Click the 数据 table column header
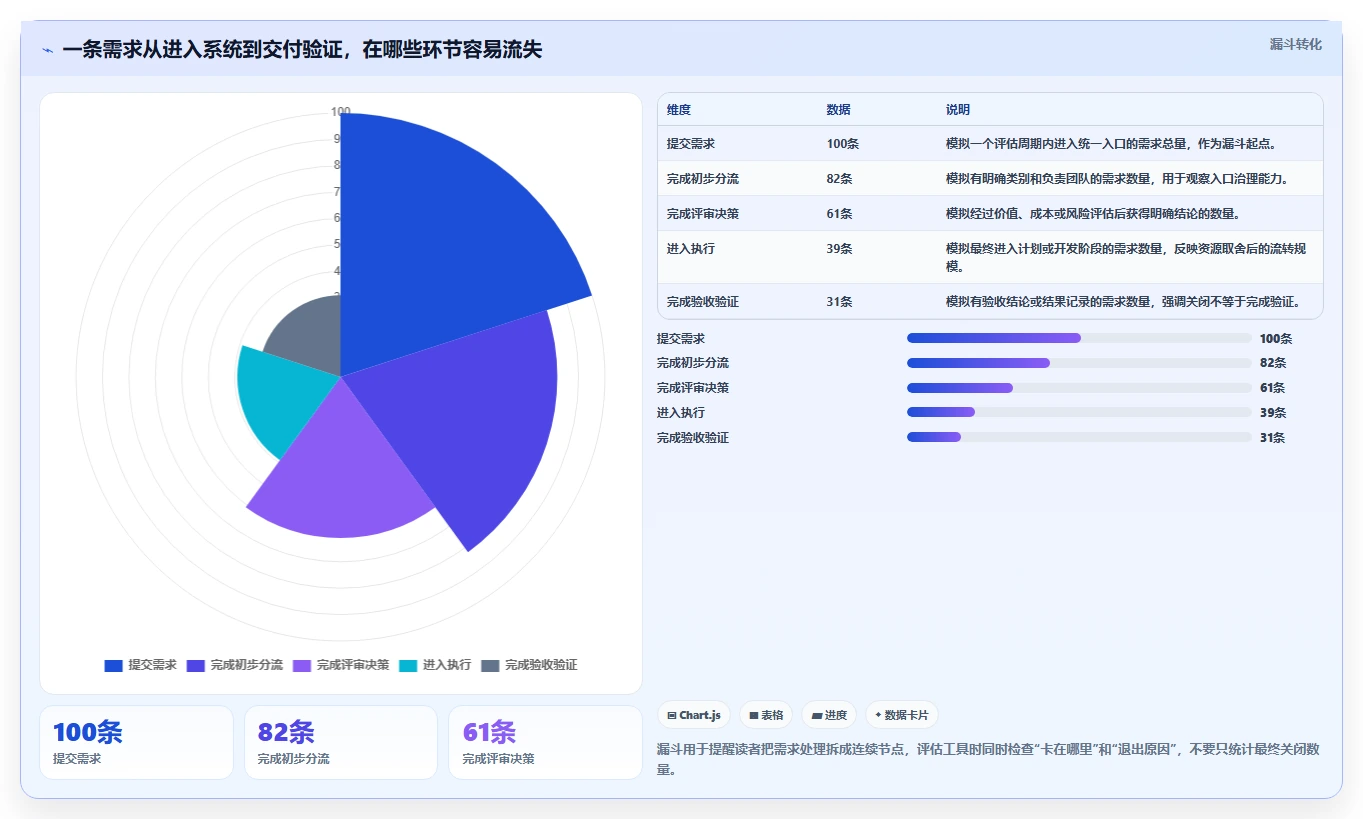Screen dimensions: 1363x819 tap(839, 110)
